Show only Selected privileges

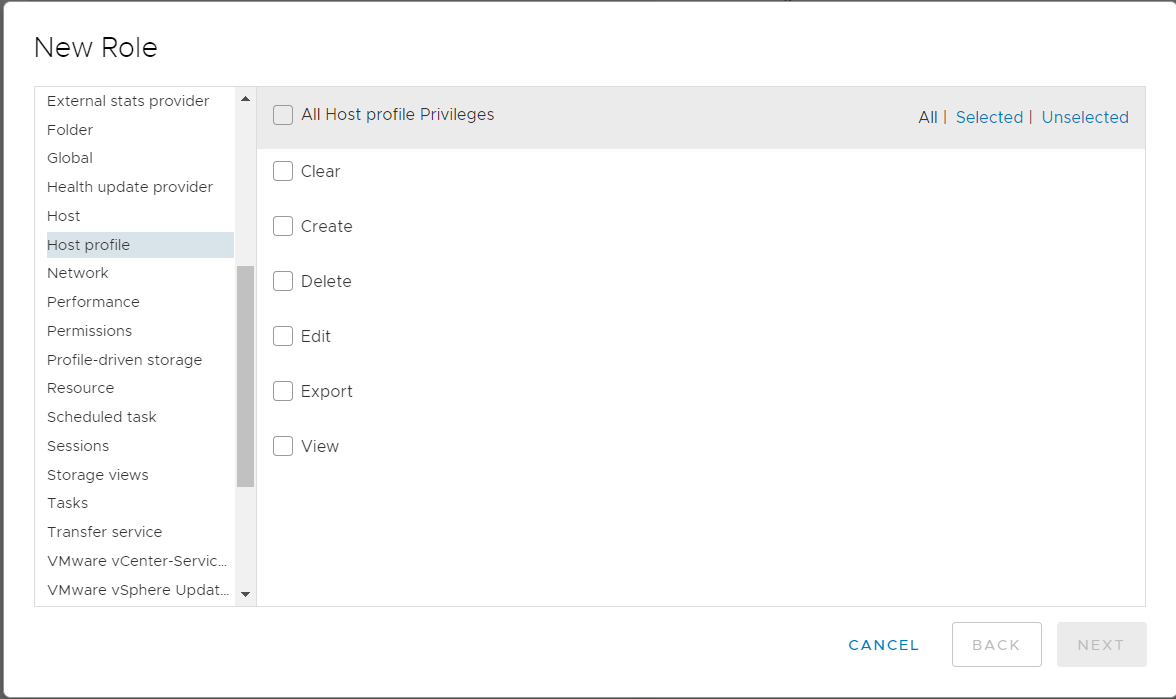click(989, 118)
